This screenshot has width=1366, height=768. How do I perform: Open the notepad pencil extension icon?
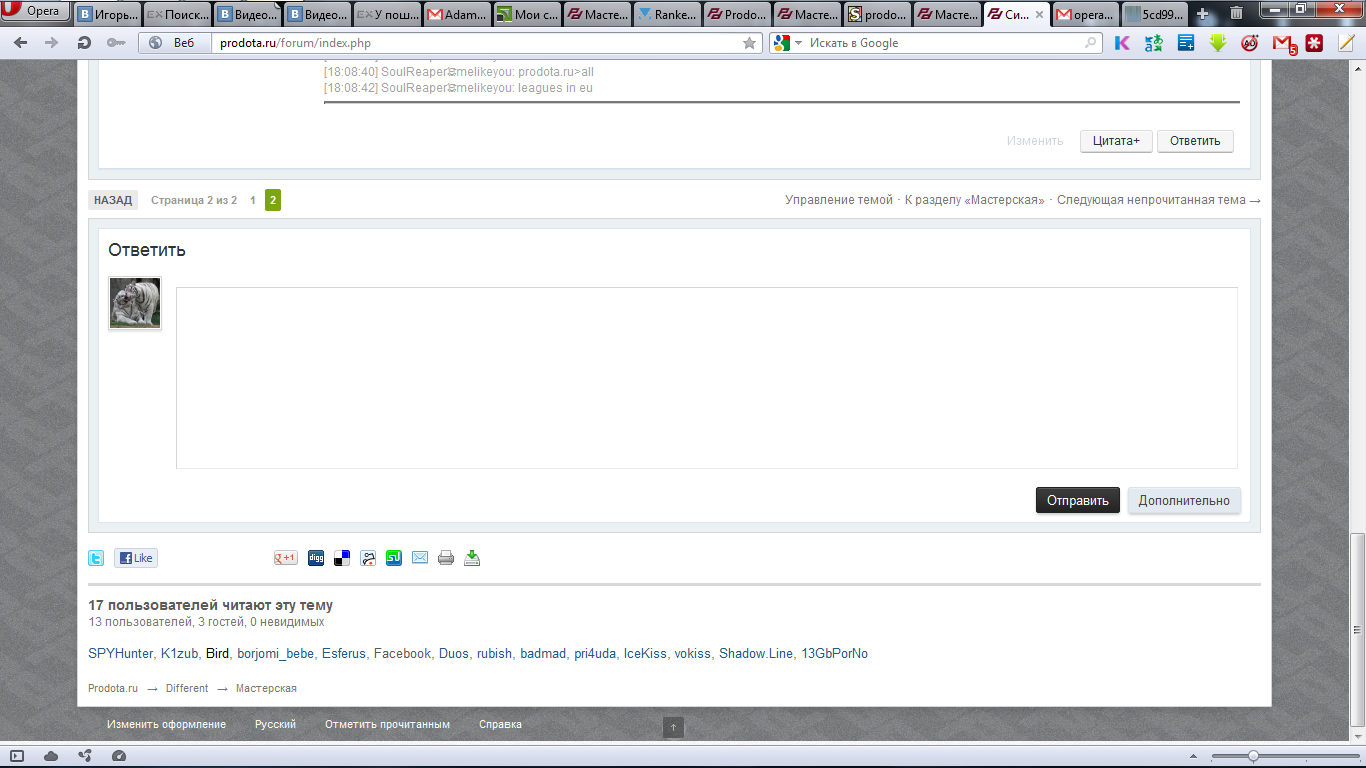click(1346, 43)
